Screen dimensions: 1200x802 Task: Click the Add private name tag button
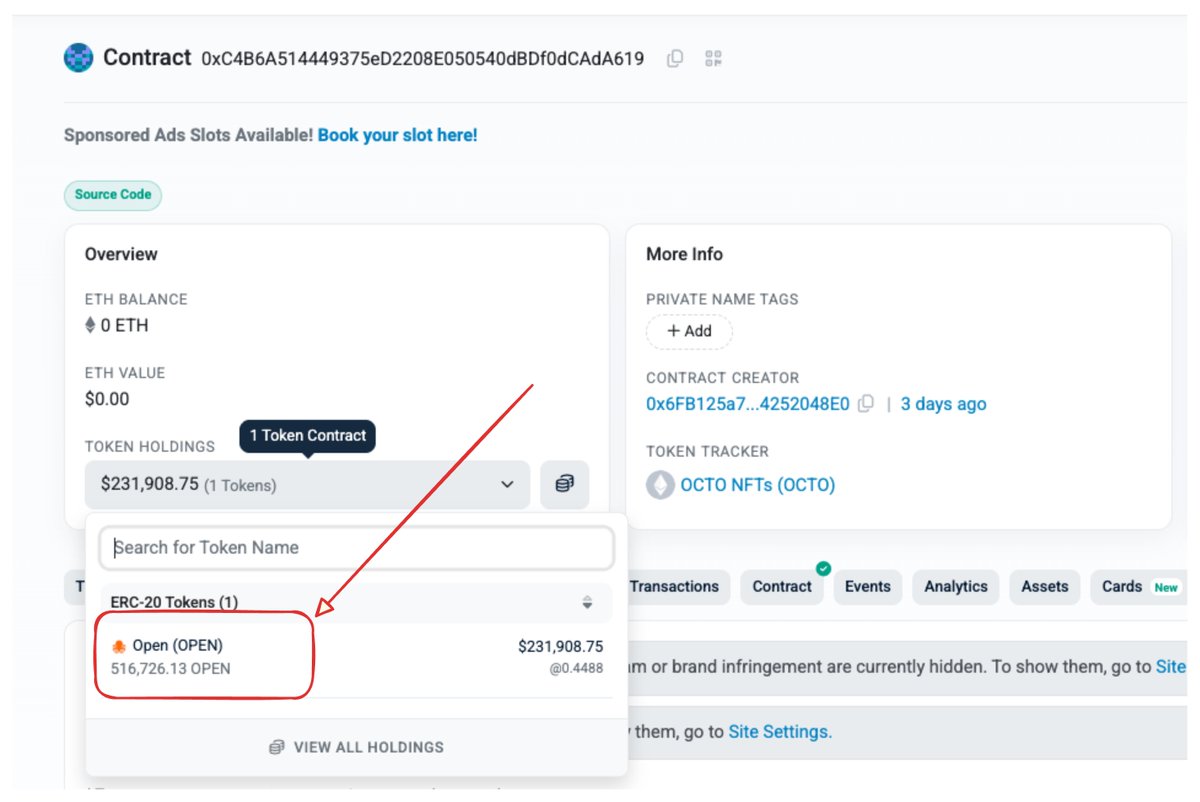(689, 331)
